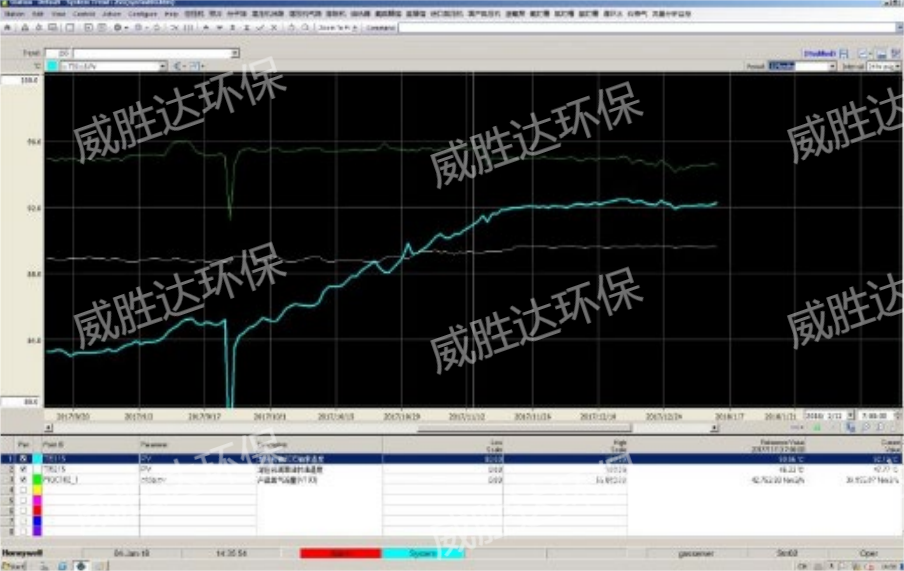Click the cyan pen color swatch above the chart
The height and width of the screenshot is (571, 904).
coord(51,66)
